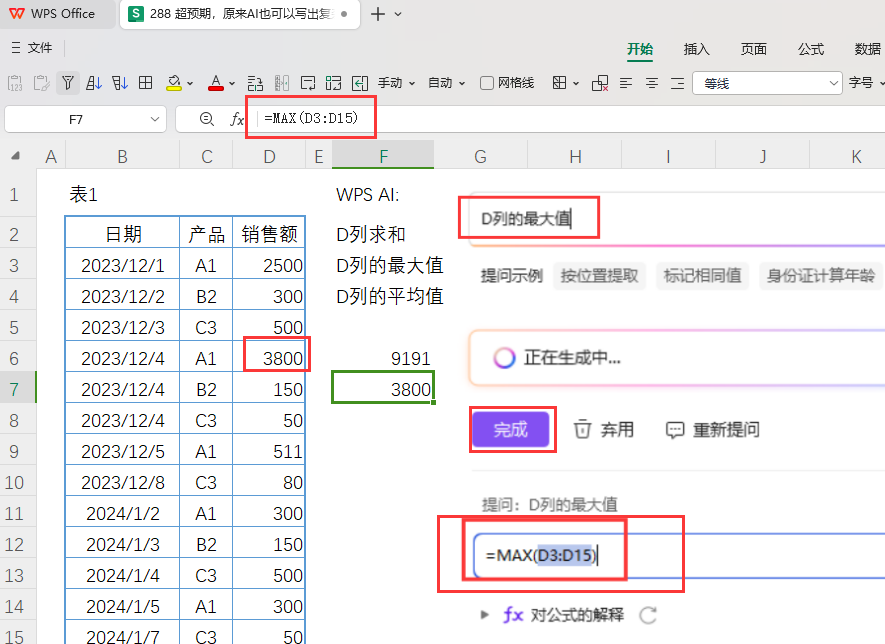This screenshot has width=885, height=644.
Task: Select cell with value 511
Action: pyautogui.click(x=269, y=452)
